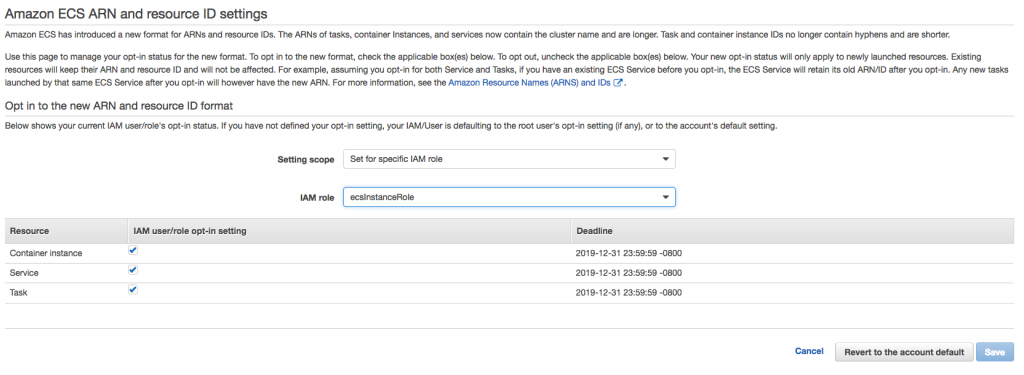Screen dimensions: 1024x375
Task: Uncheck the Container instance opt-in checkbox
Action: coord(133,251)
